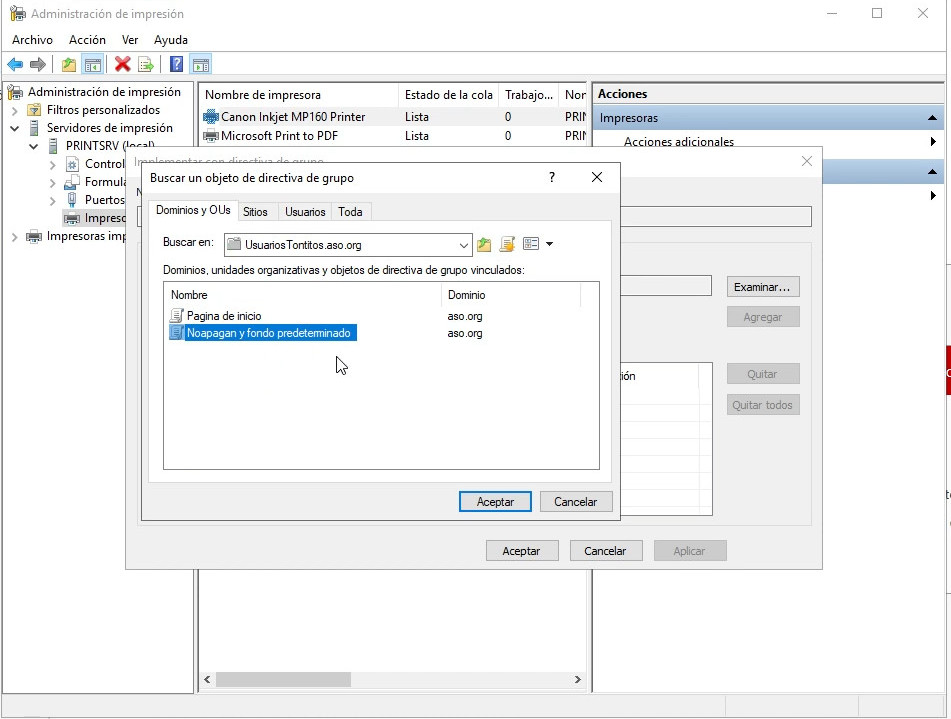Click the Export list toolbar icon
This screenshot has height=719, width=951.
(146, 65)
